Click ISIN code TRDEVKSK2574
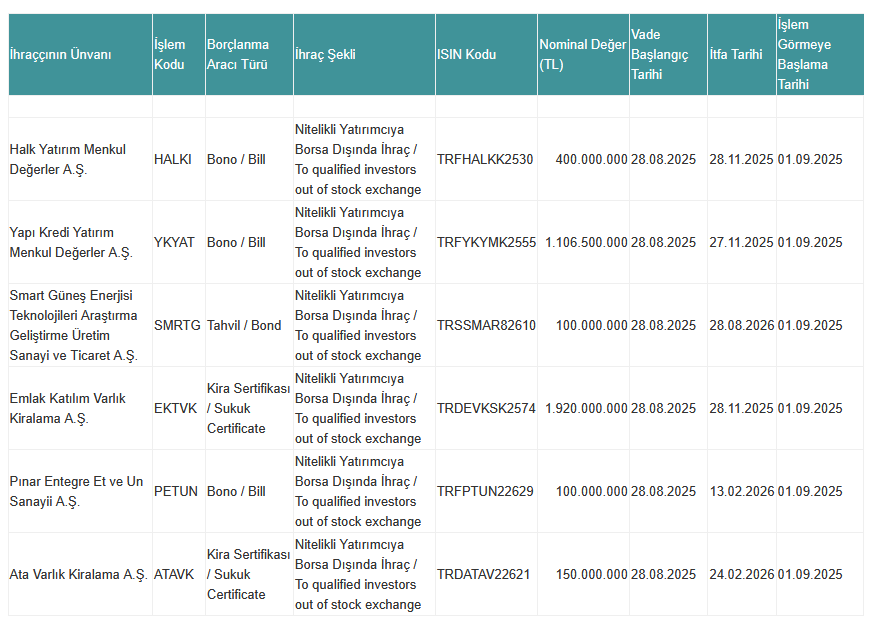This screenshot has height=629, width=876. pos(486,408)
